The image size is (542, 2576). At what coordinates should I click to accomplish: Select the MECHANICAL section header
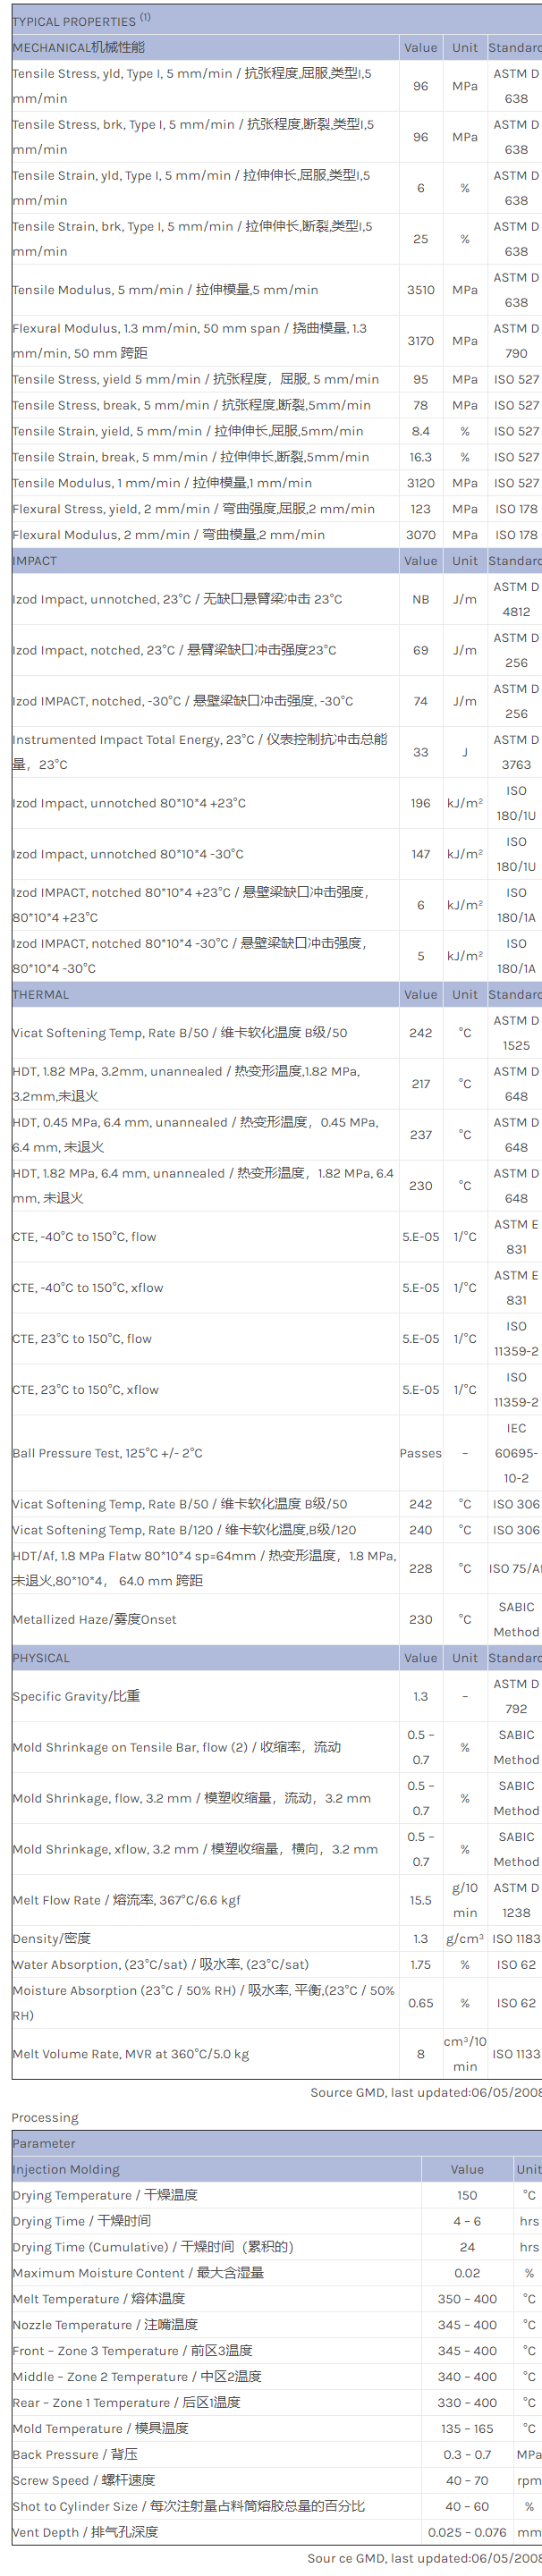78,47
